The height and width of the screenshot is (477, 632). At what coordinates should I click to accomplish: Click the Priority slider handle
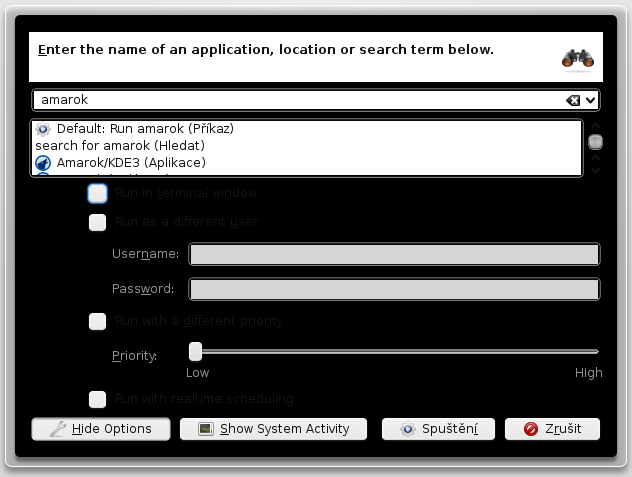[195, 352]
